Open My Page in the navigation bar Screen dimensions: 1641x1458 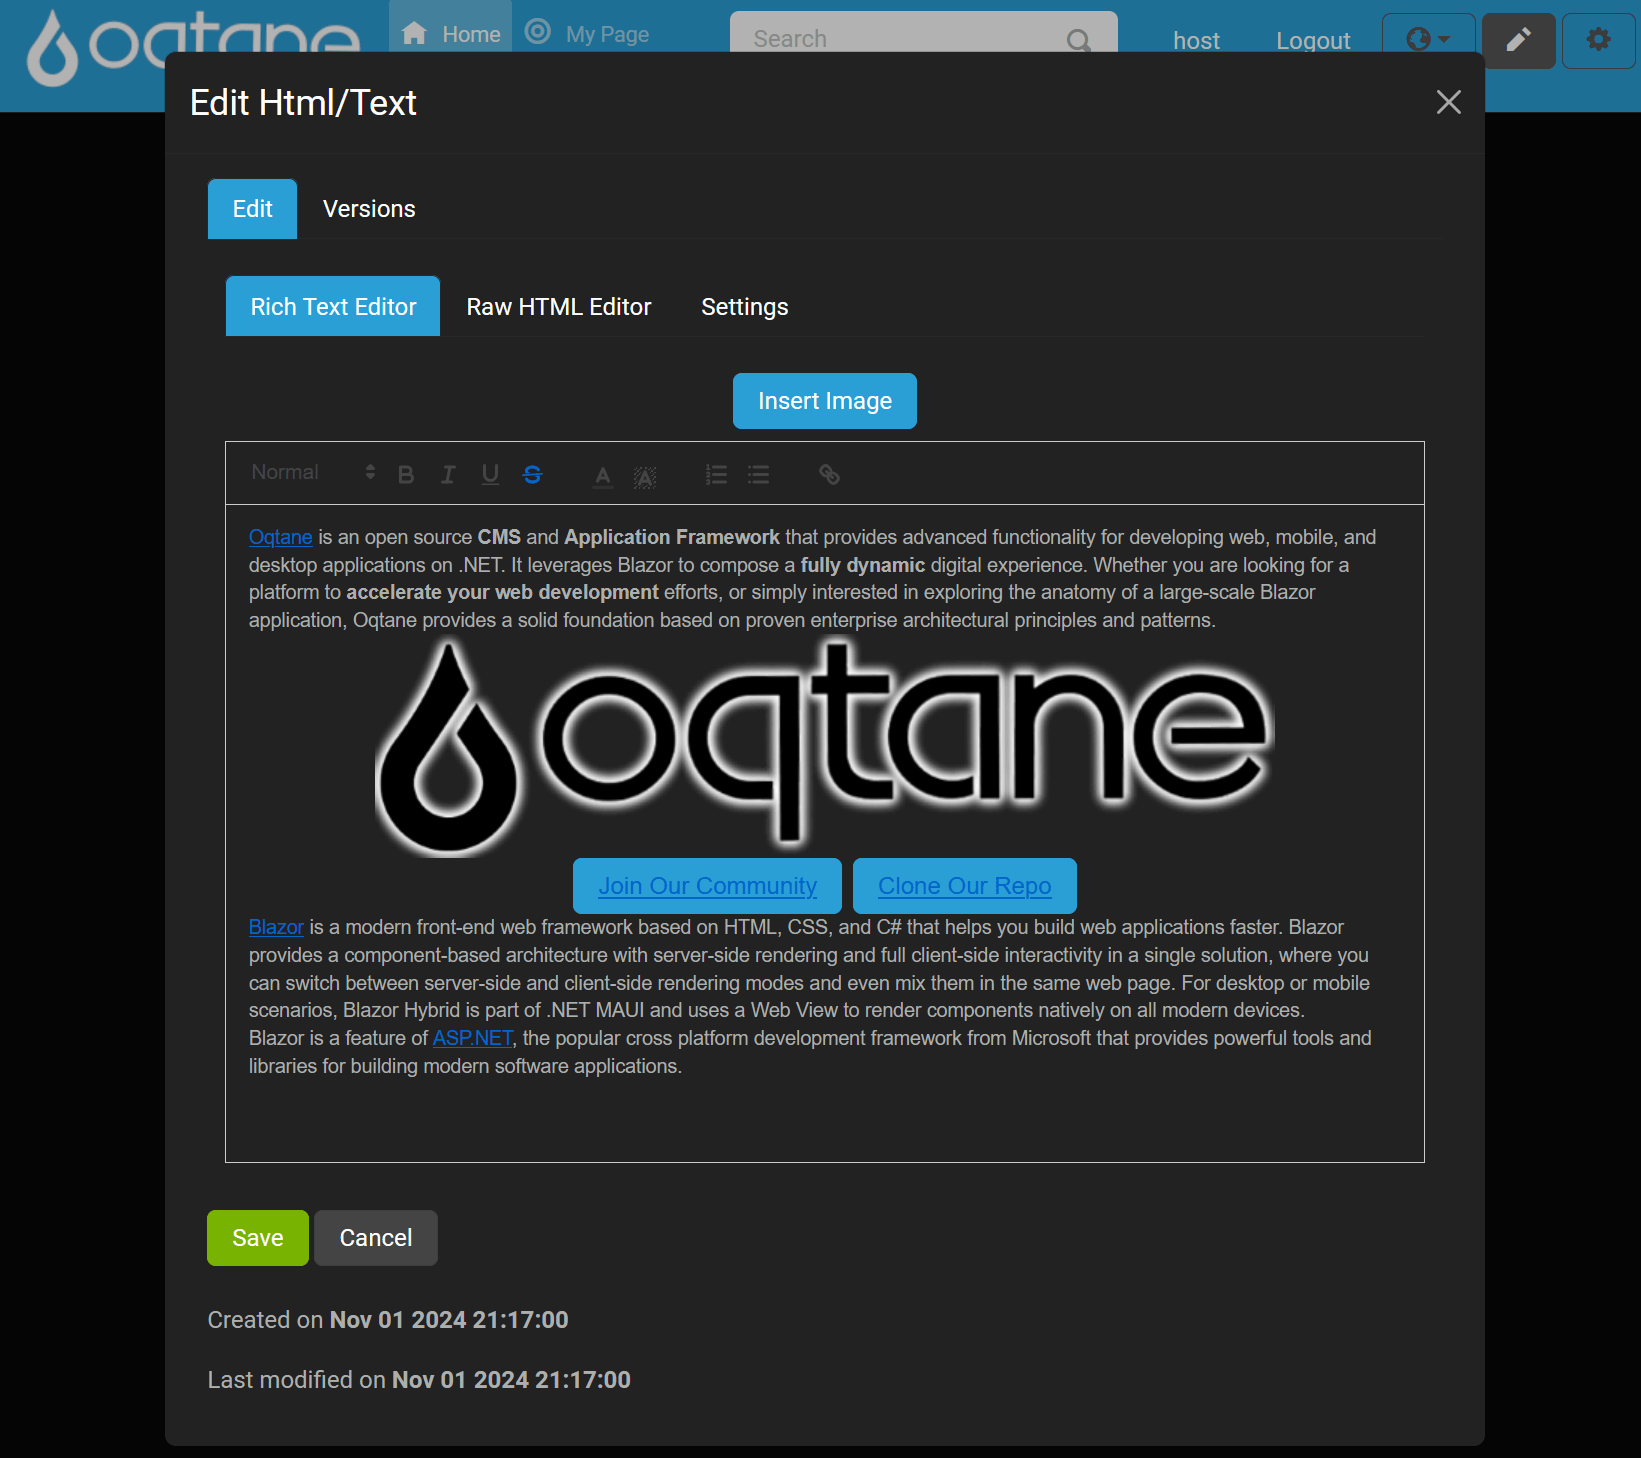point(588,34)
